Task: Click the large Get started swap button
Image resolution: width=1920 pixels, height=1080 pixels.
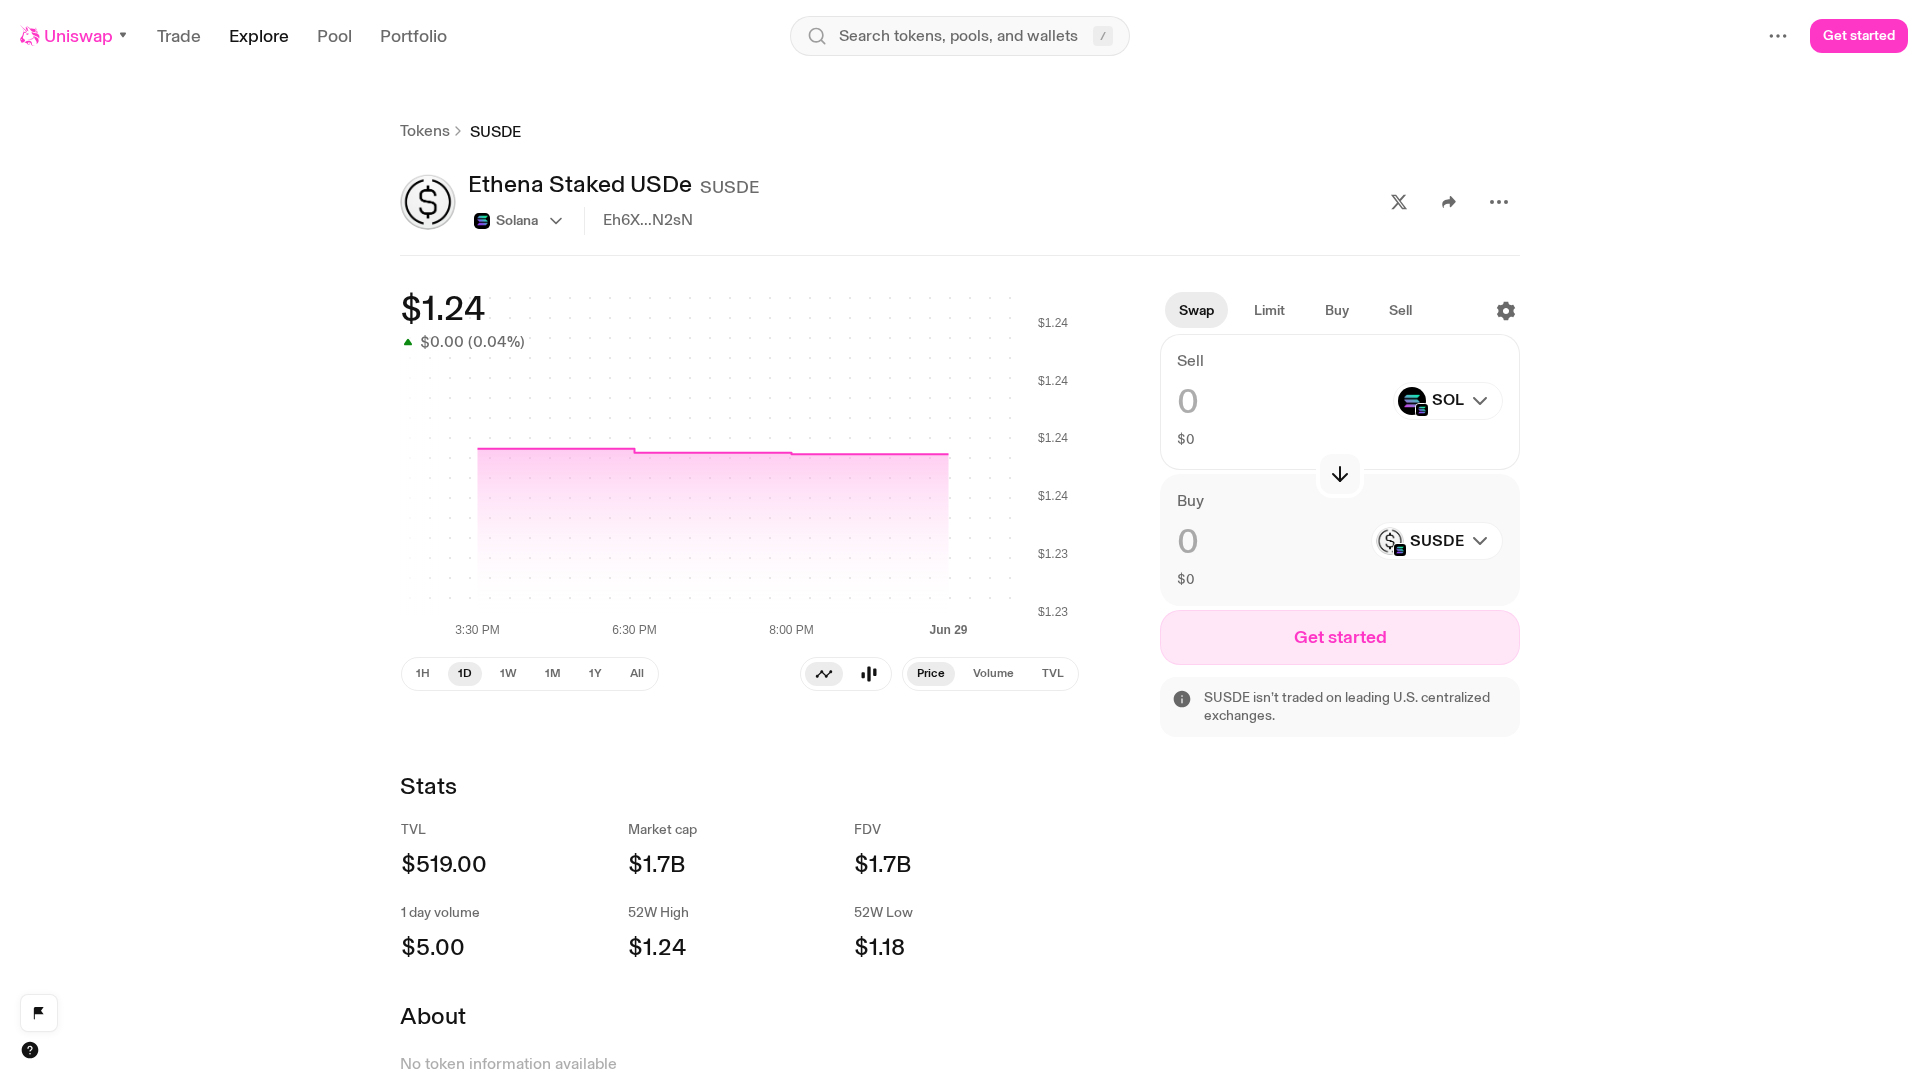Action: point(1340,638)
